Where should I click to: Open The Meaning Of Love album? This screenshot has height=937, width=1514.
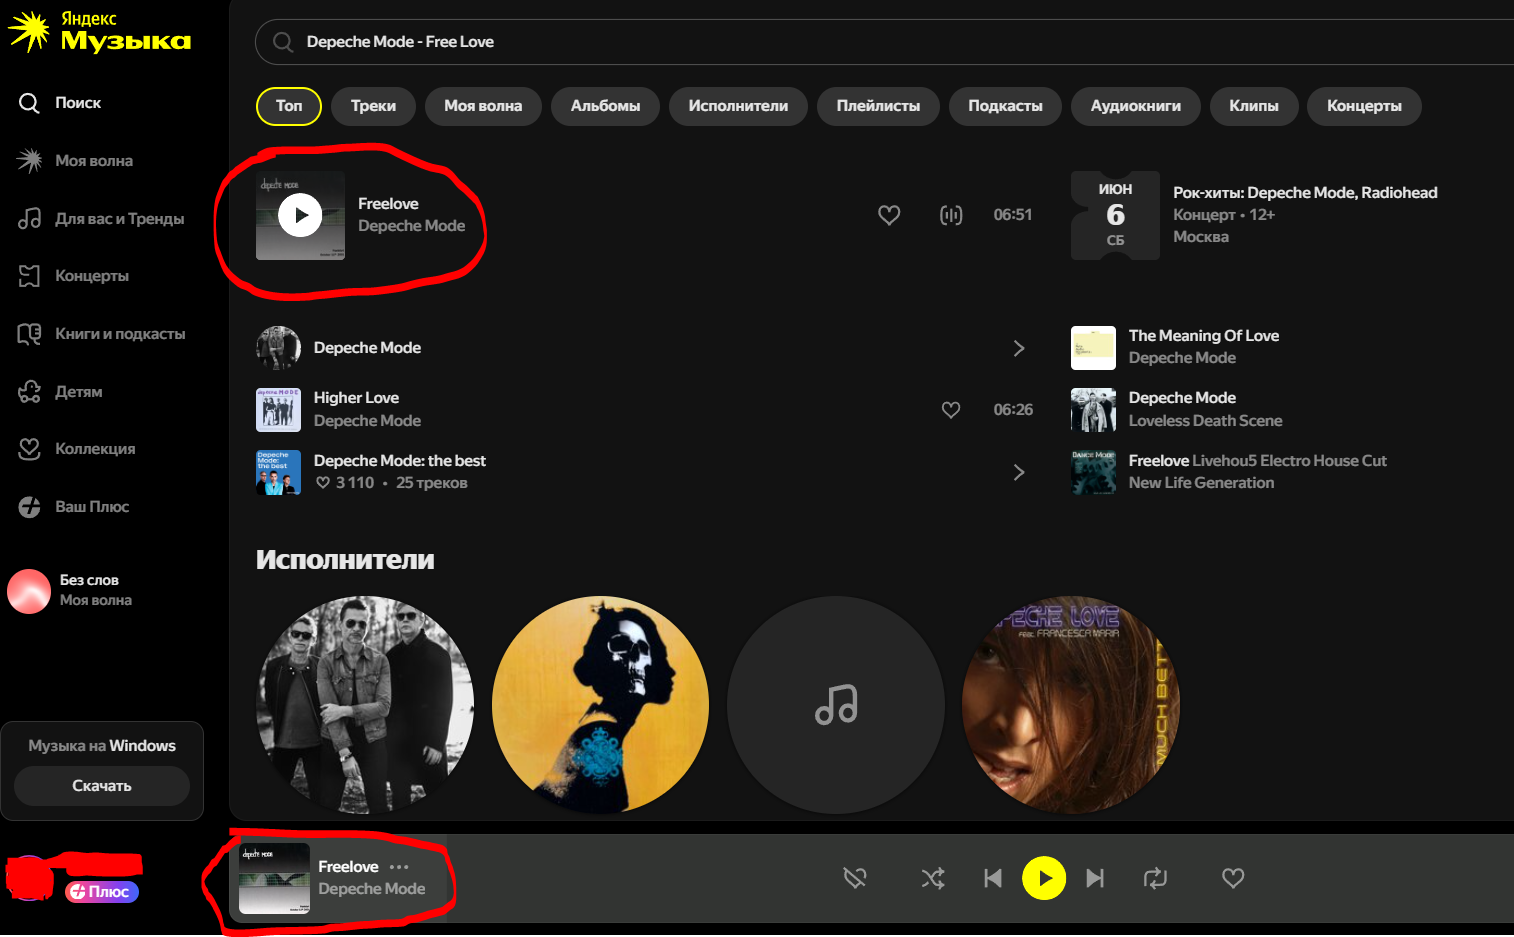click(1204, 336)
